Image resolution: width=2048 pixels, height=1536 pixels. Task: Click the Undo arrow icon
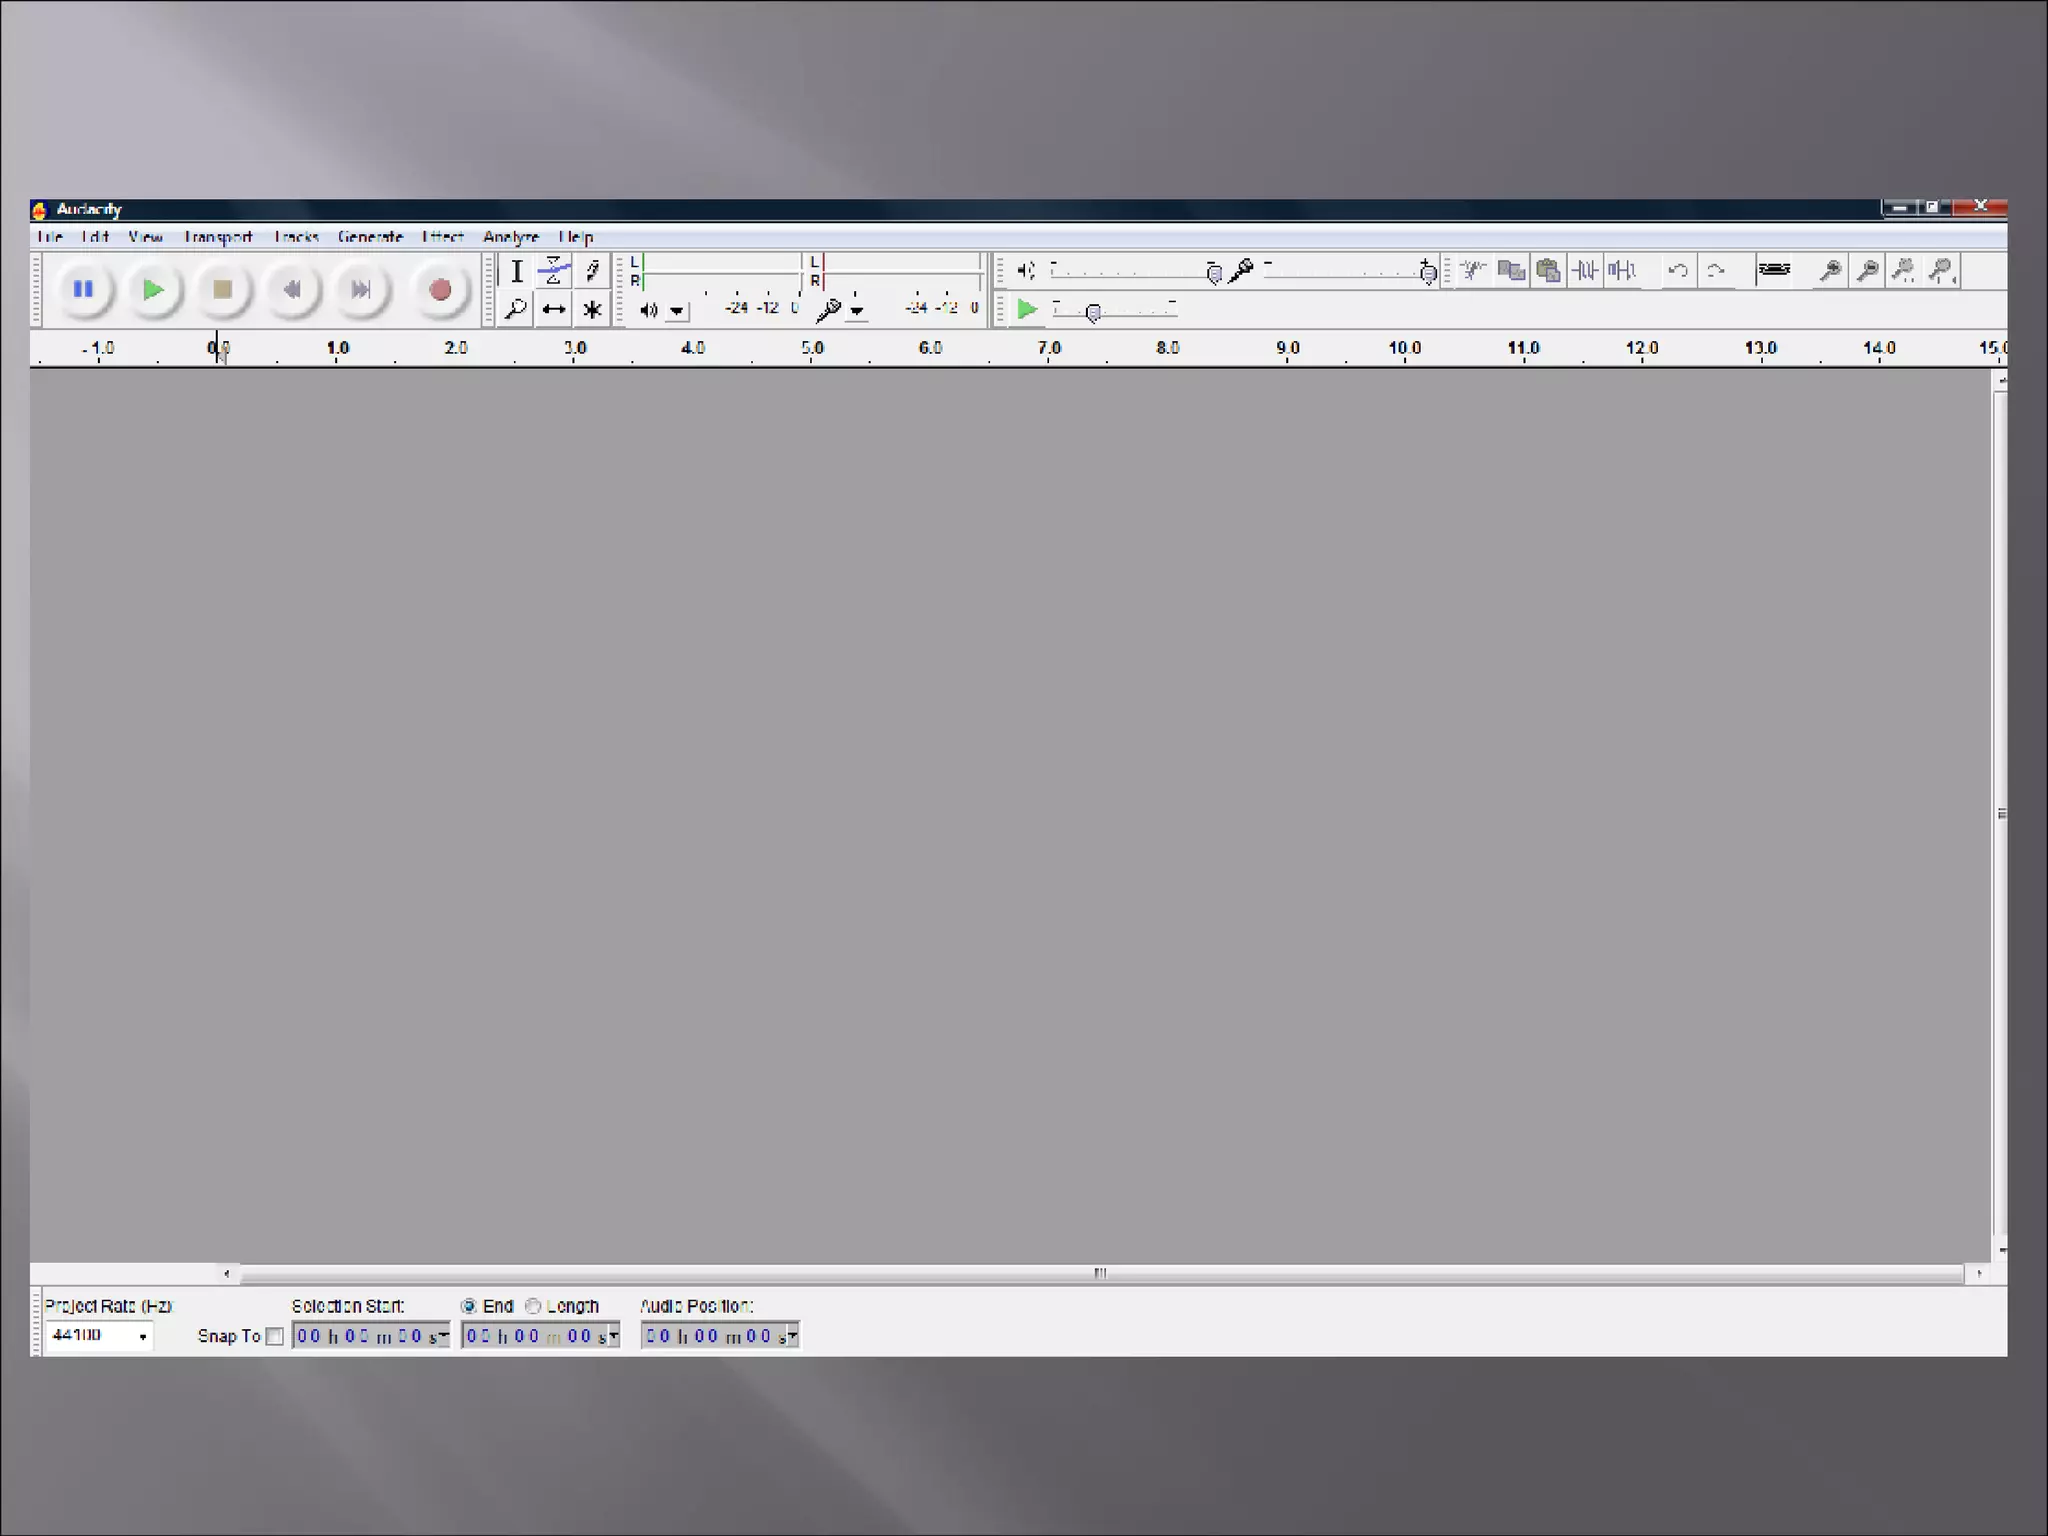coord(1678,271)
